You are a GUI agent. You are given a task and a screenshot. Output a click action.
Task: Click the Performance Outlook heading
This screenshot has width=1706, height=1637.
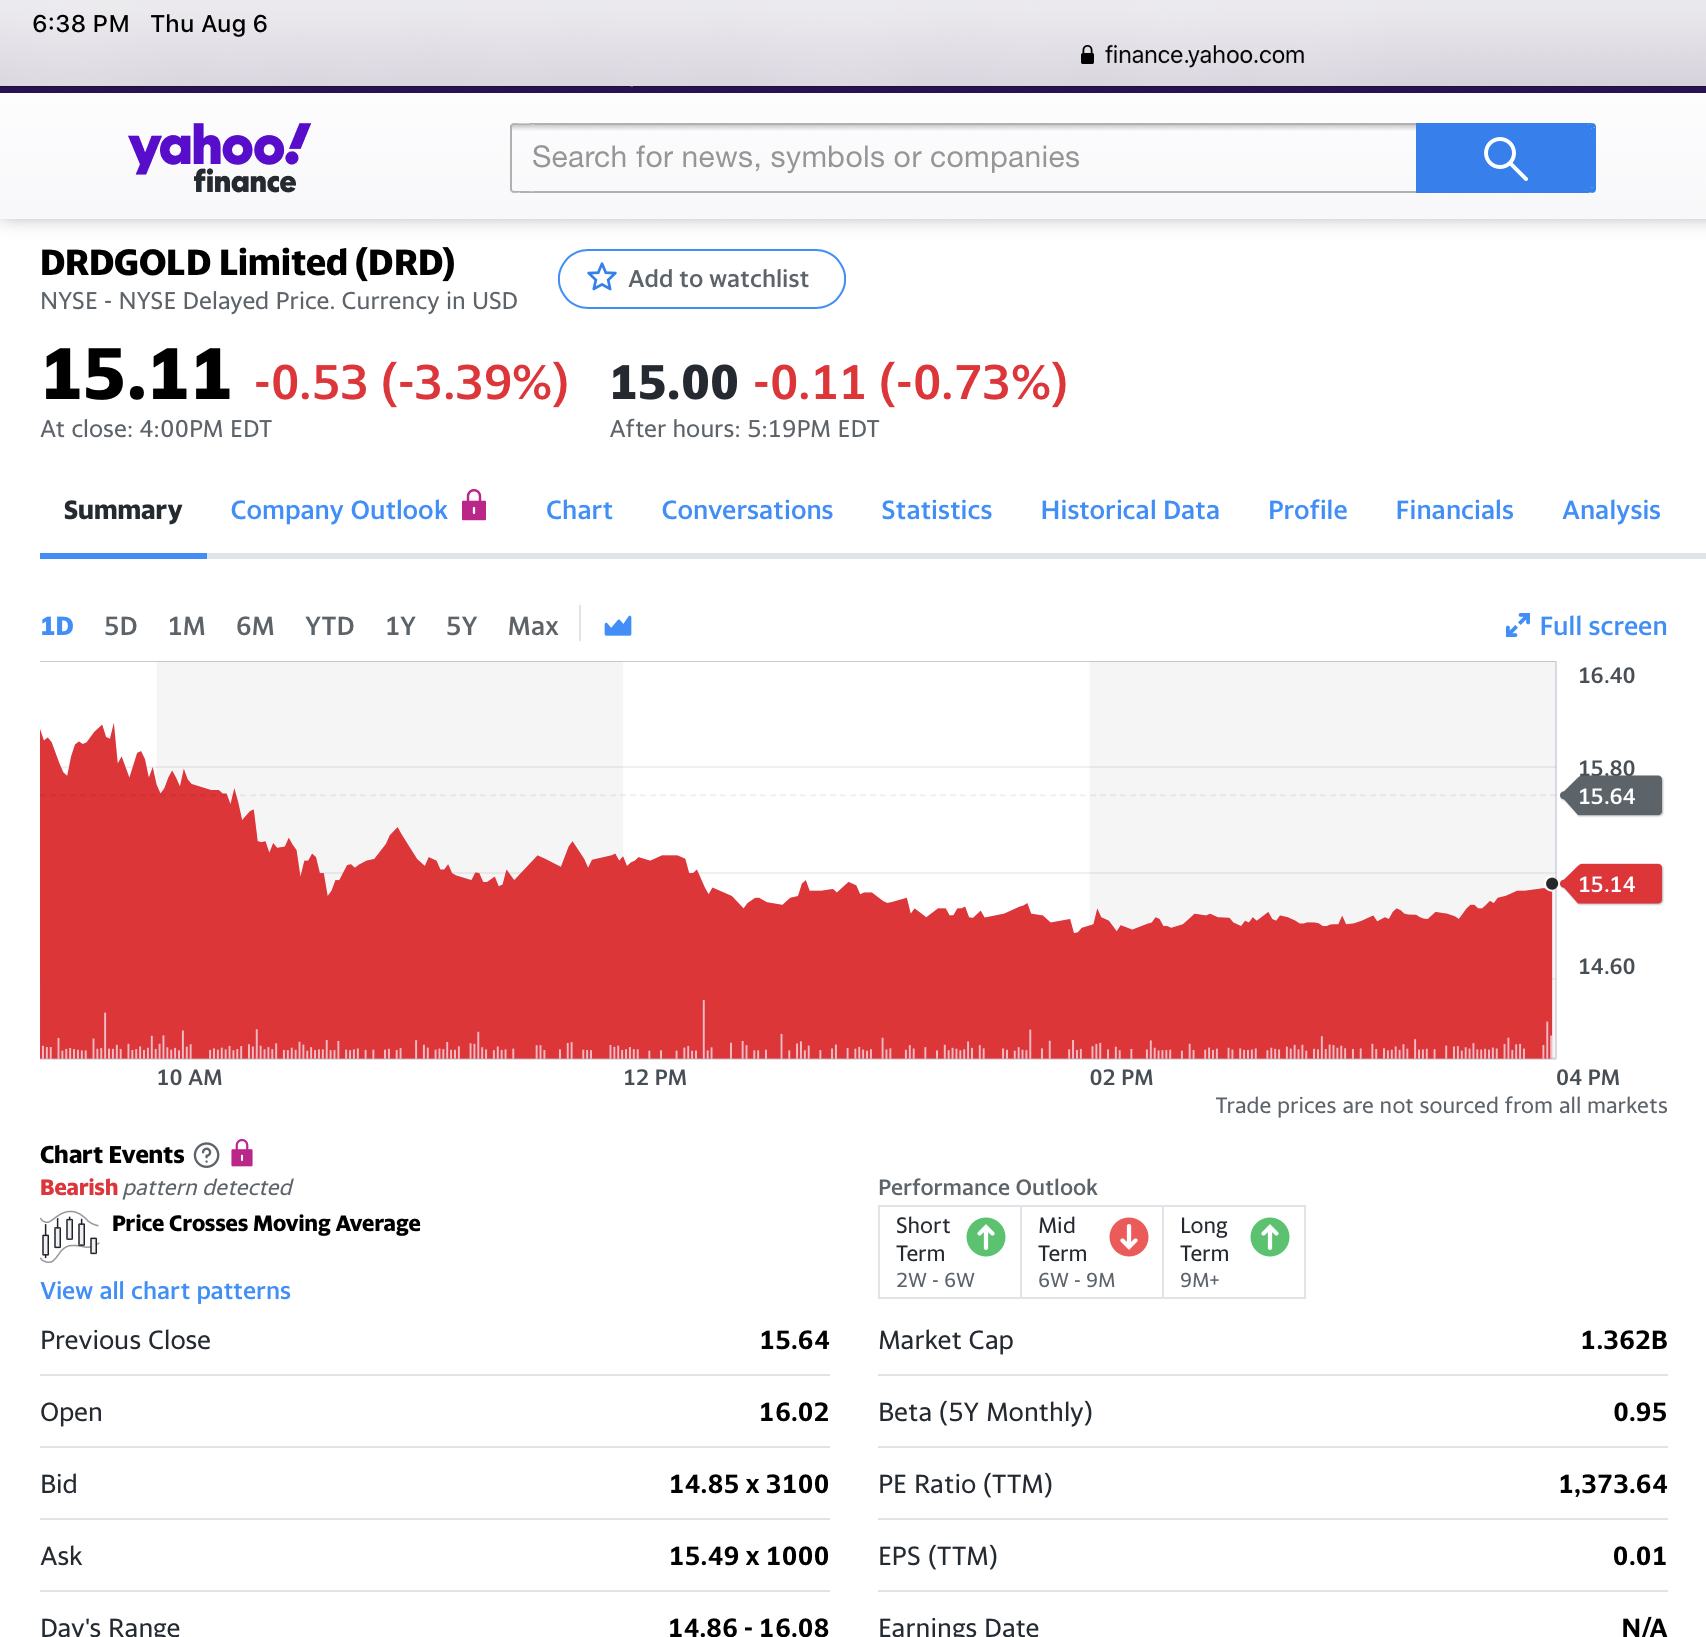pos(988,1187)
